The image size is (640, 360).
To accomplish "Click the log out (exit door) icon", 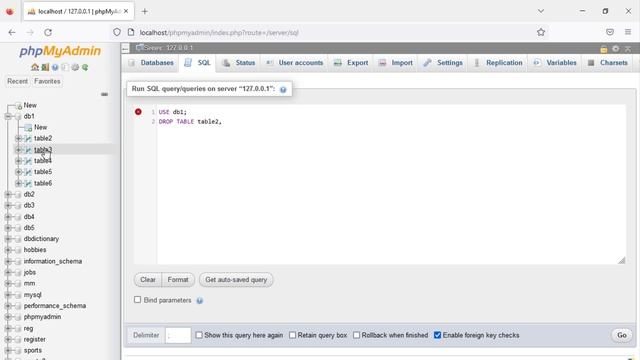I will tap(45, 67).
